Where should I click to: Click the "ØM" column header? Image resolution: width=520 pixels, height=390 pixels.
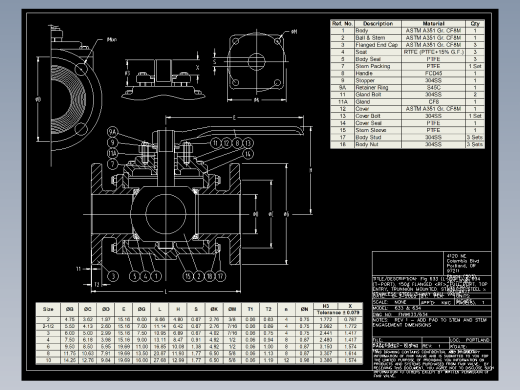(x=232, y=309)
